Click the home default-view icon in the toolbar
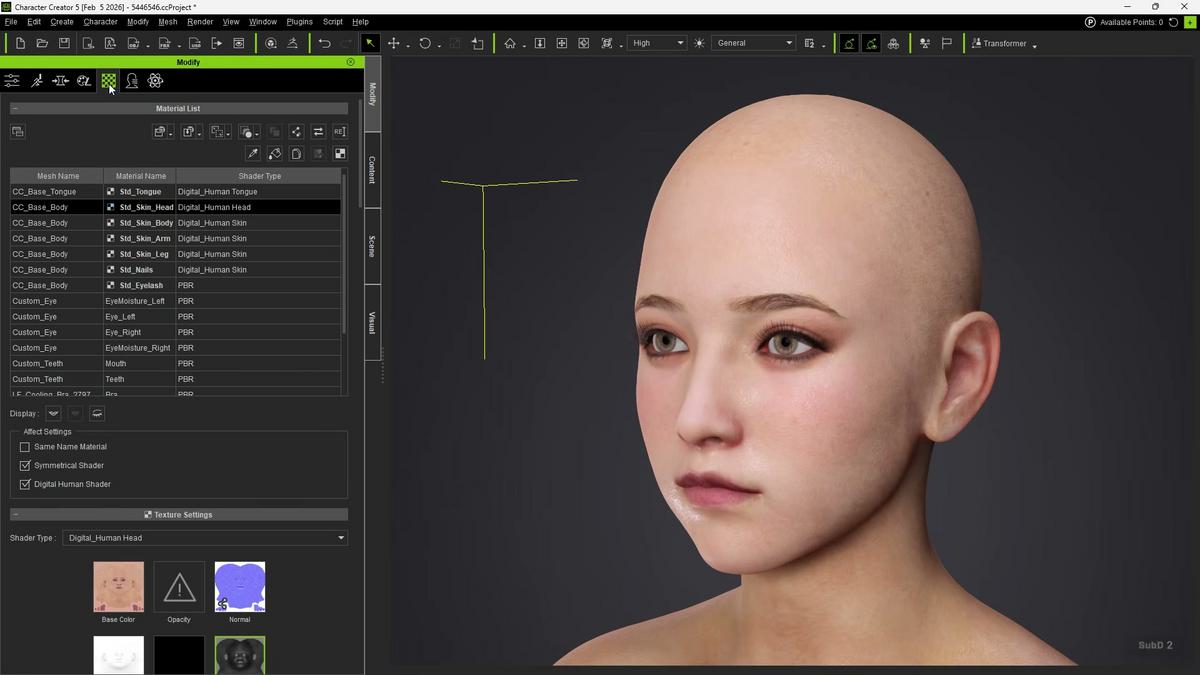 pyautogui.click(x=509, y=43)
